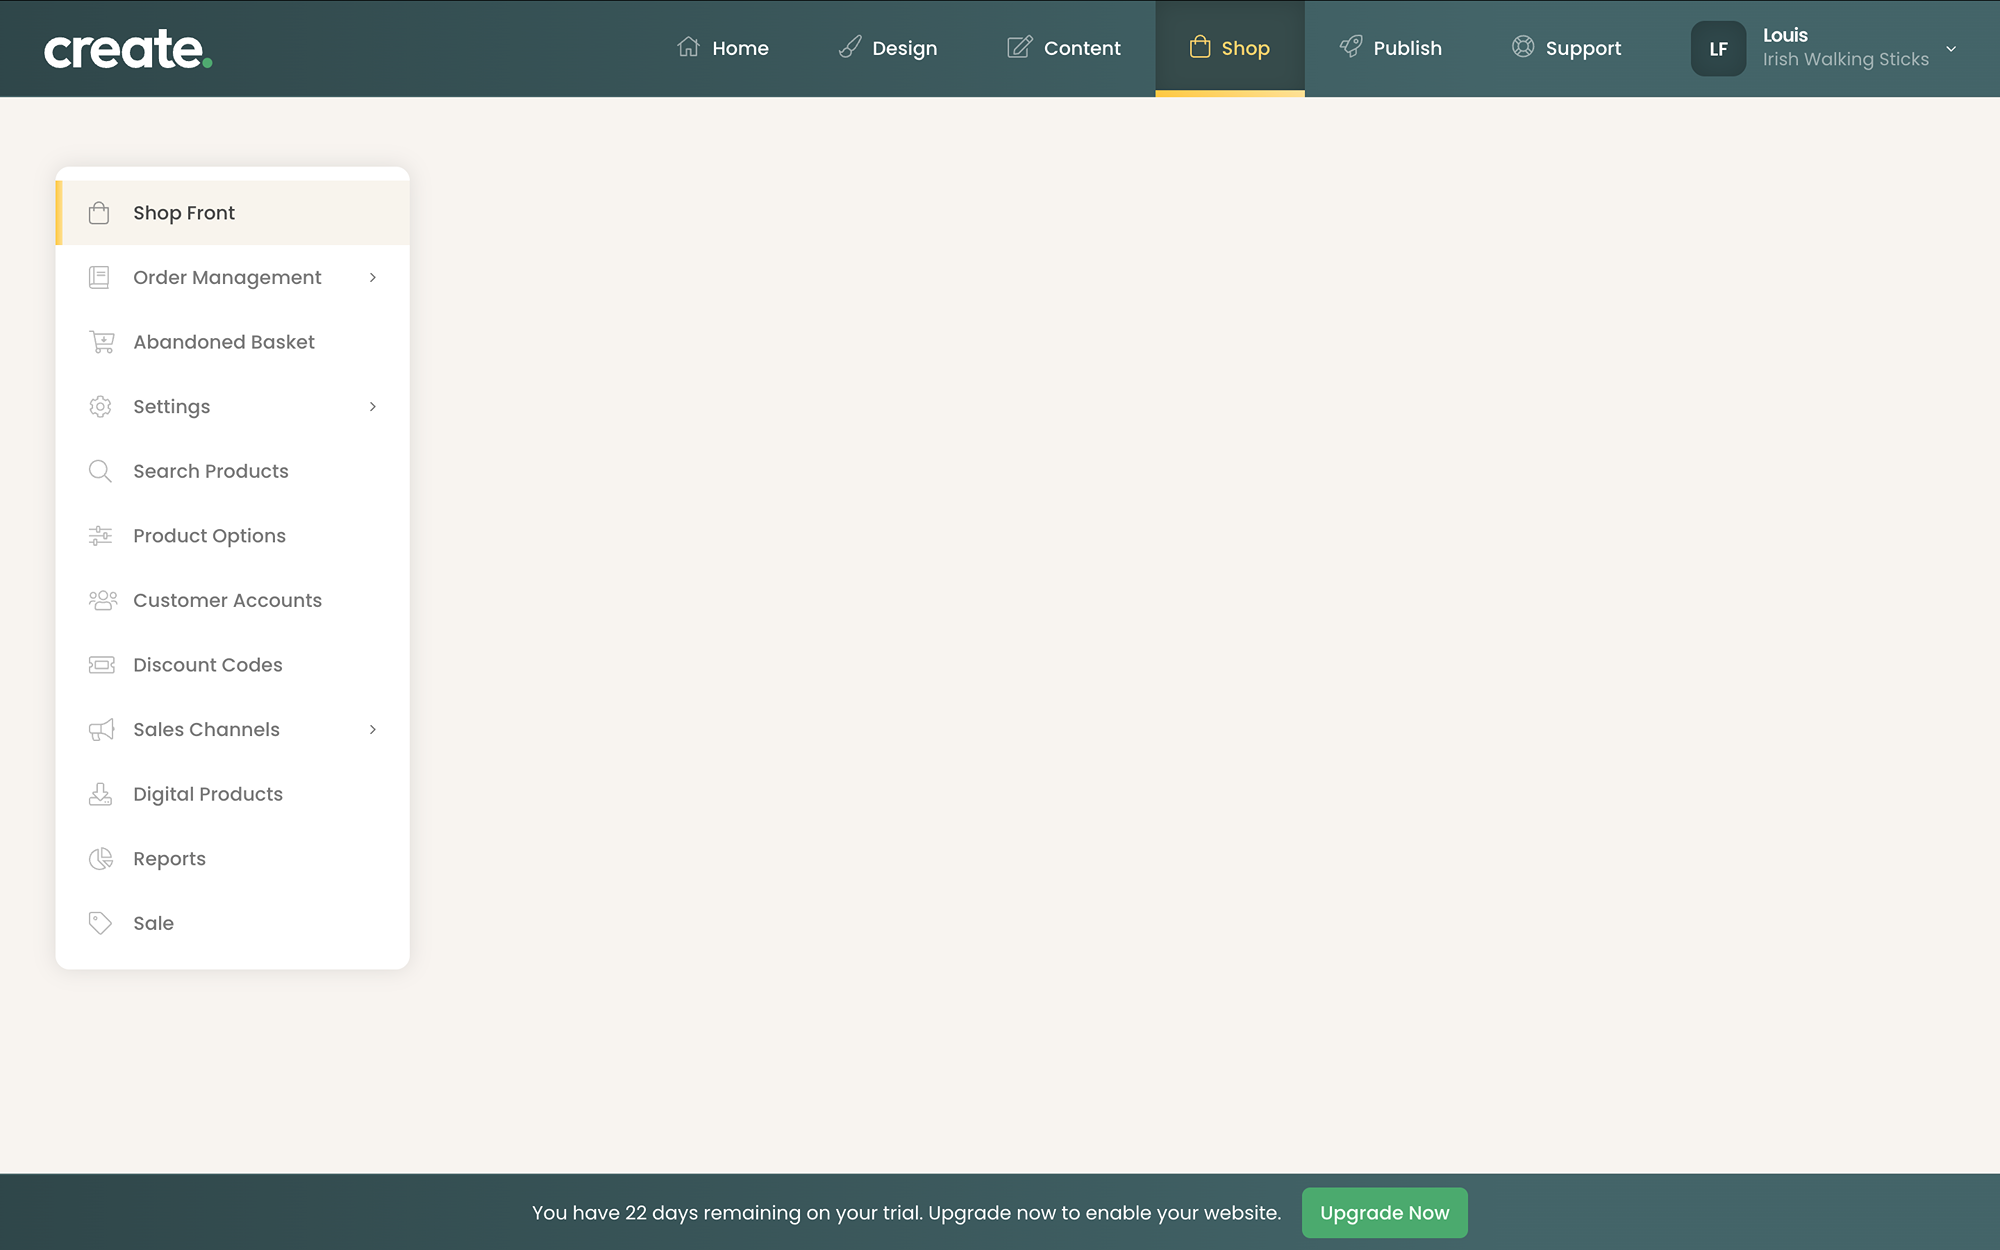2000x1250 pixels.
Task: Click the LF user avatar
Action: click(x=1718, y=49)
